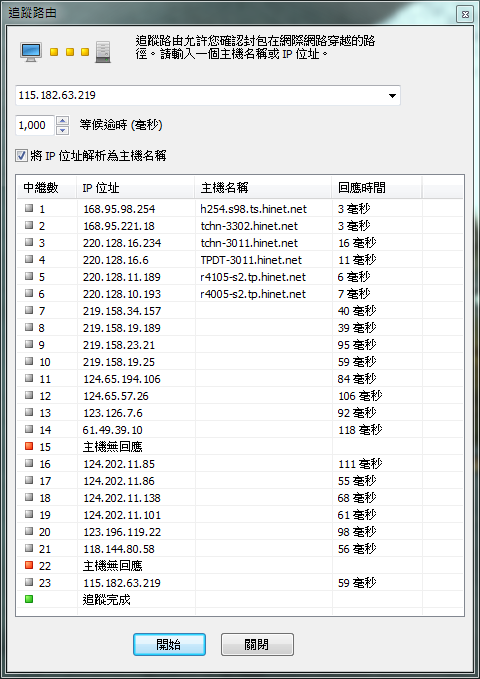Click the 開始 button
The image size is (480, 679).
click(x=169, y=644)
